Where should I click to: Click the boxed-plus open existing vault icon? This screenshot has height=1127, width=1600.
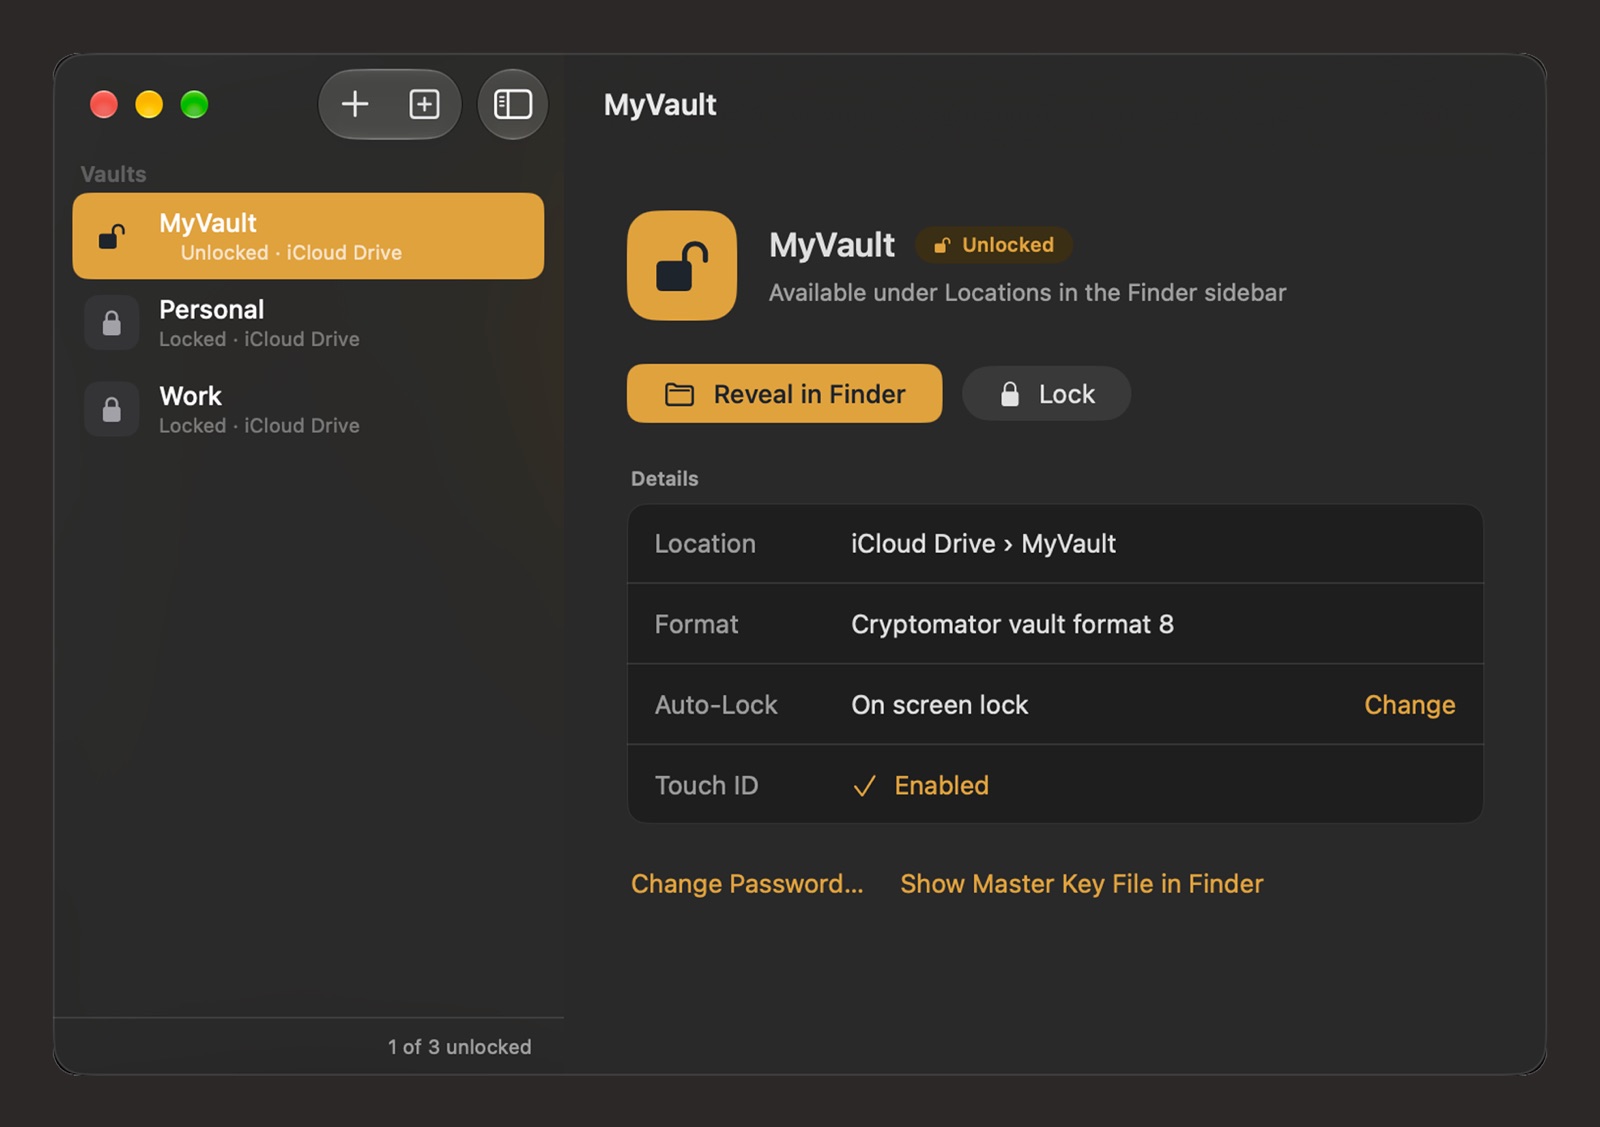coord(424,104)
